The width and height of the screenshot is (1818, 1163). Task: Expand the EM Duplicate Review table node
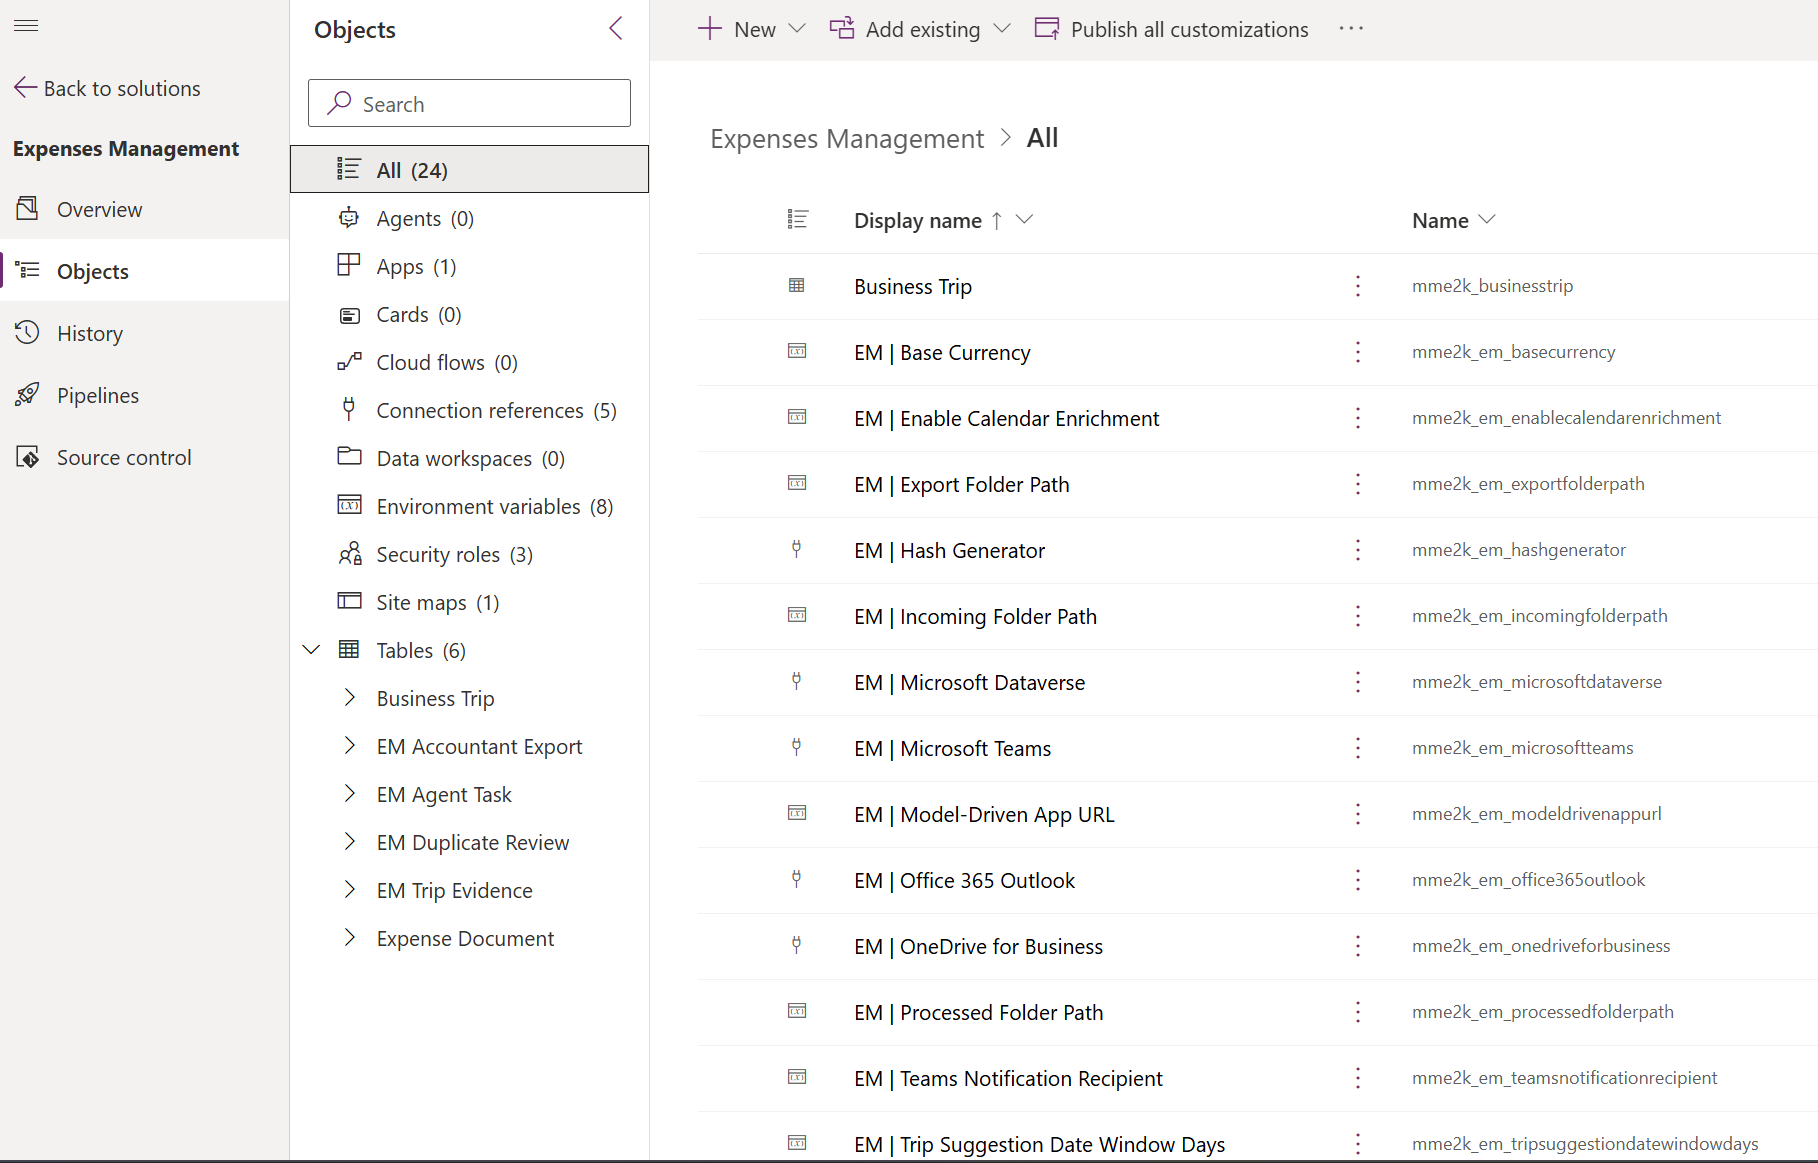click(349, 842)
